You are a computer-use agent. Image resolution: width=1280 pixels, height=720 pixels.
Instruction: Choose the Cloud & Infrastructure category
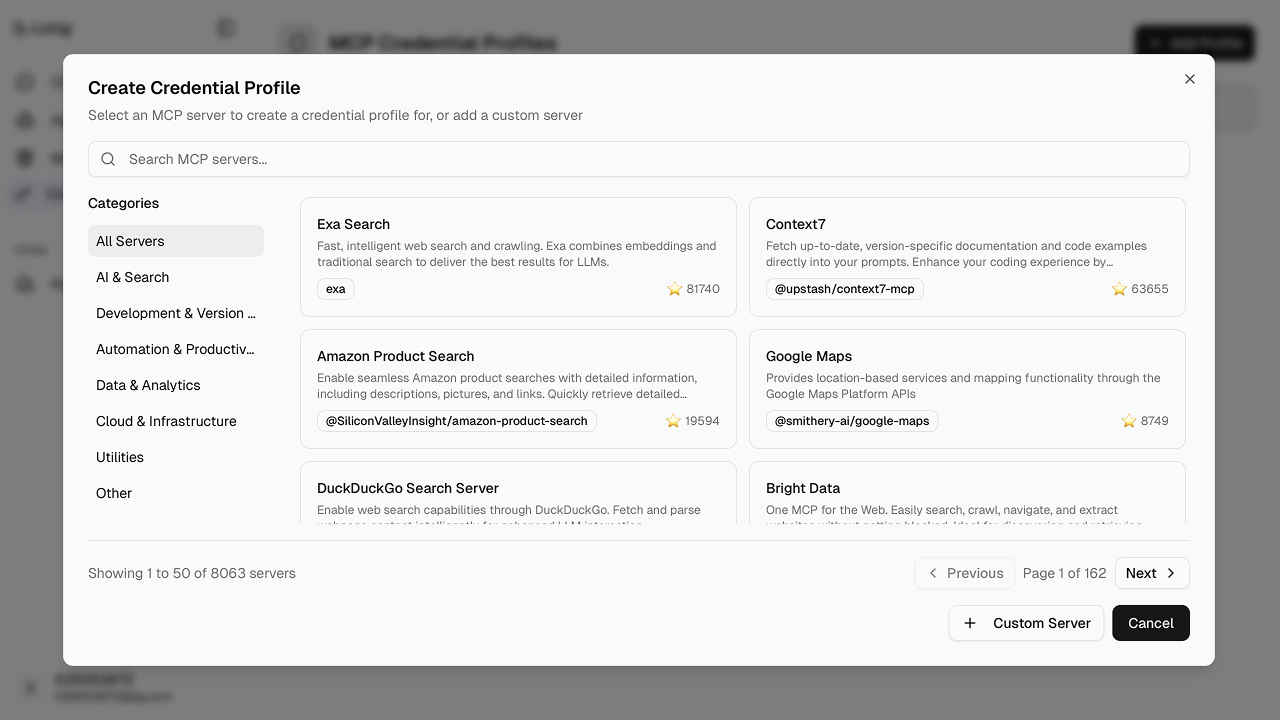pyautogui.click(x=176, y=421)
